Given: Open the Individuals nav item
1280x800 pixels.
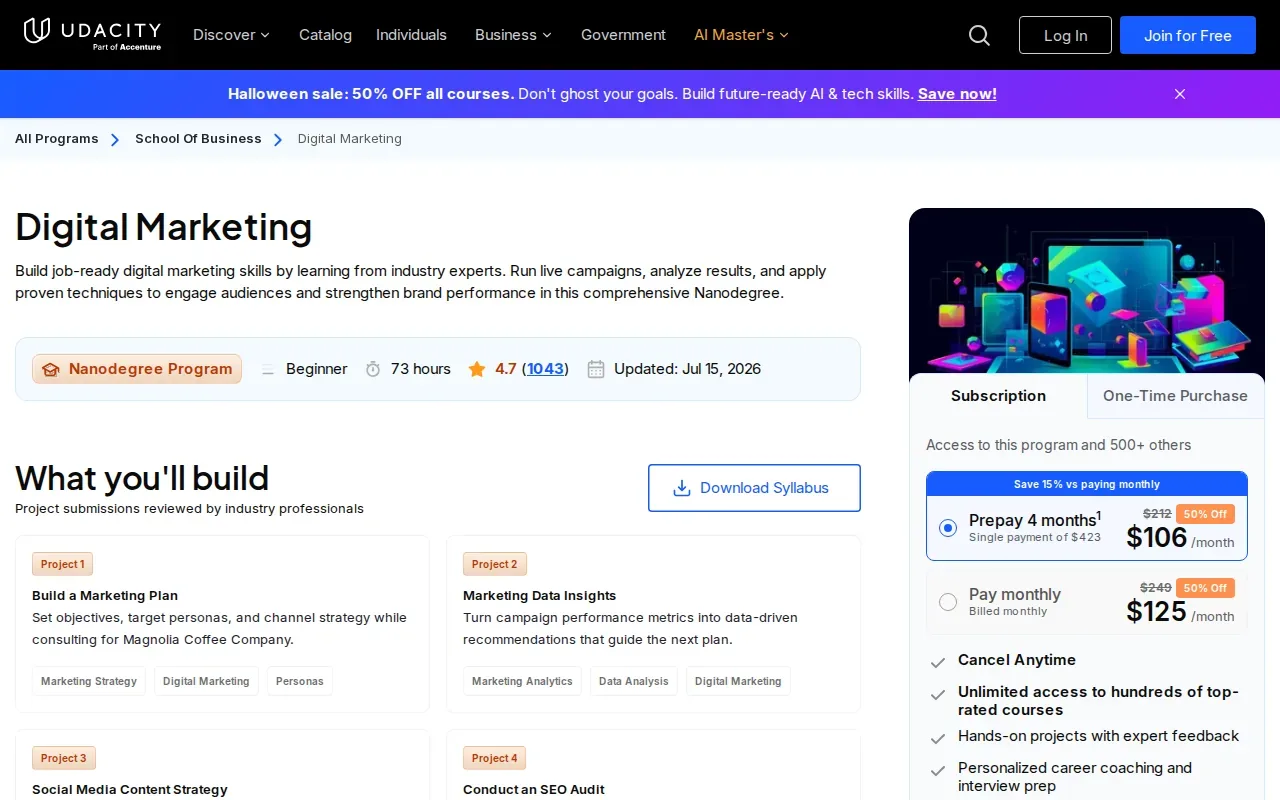Looking at the screenshot, I should coord(411,35).
